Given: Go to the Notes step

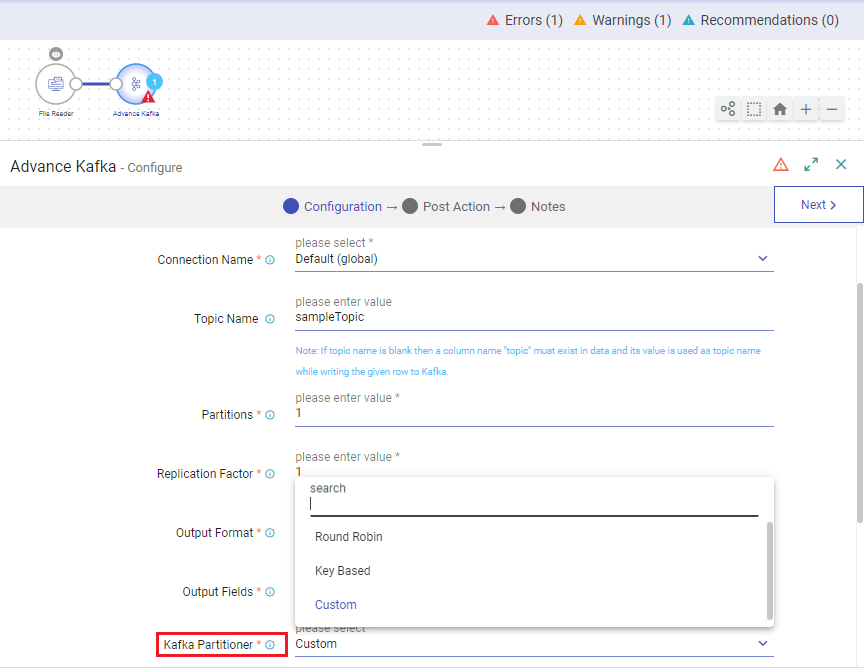Looking at the screenshot, I should pos(538,206).
